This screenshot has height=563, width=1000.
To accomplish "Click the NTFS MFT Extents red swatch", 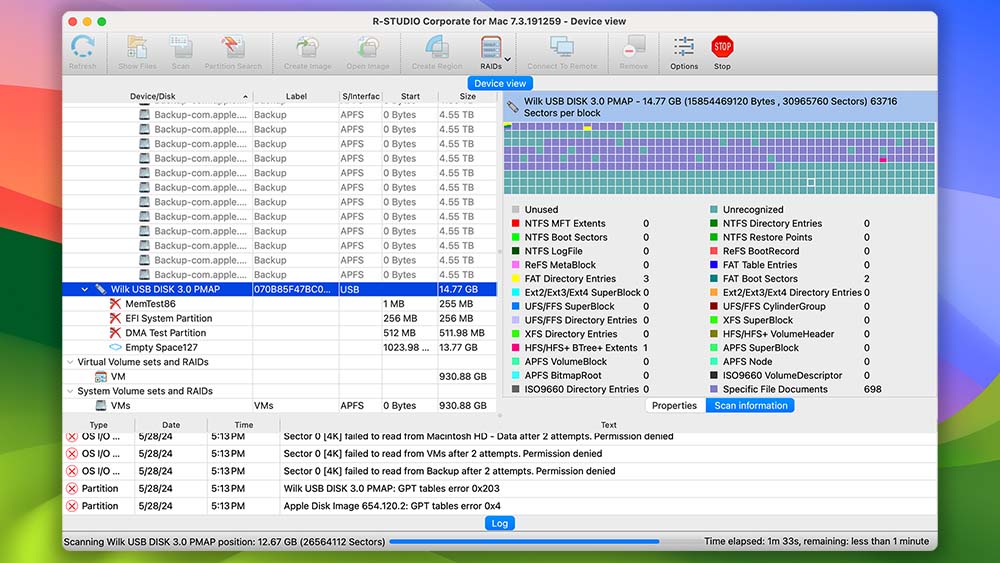I will pos(515,224).
